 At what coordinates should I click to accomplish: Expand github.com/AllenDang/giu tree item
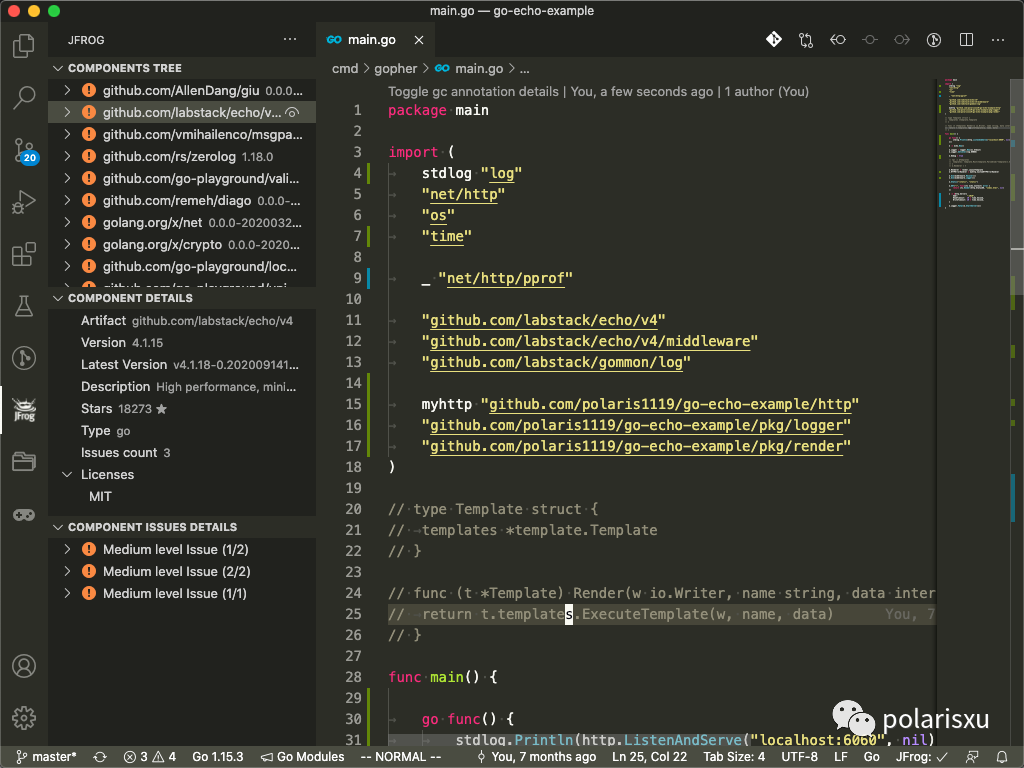pos(67,90)
